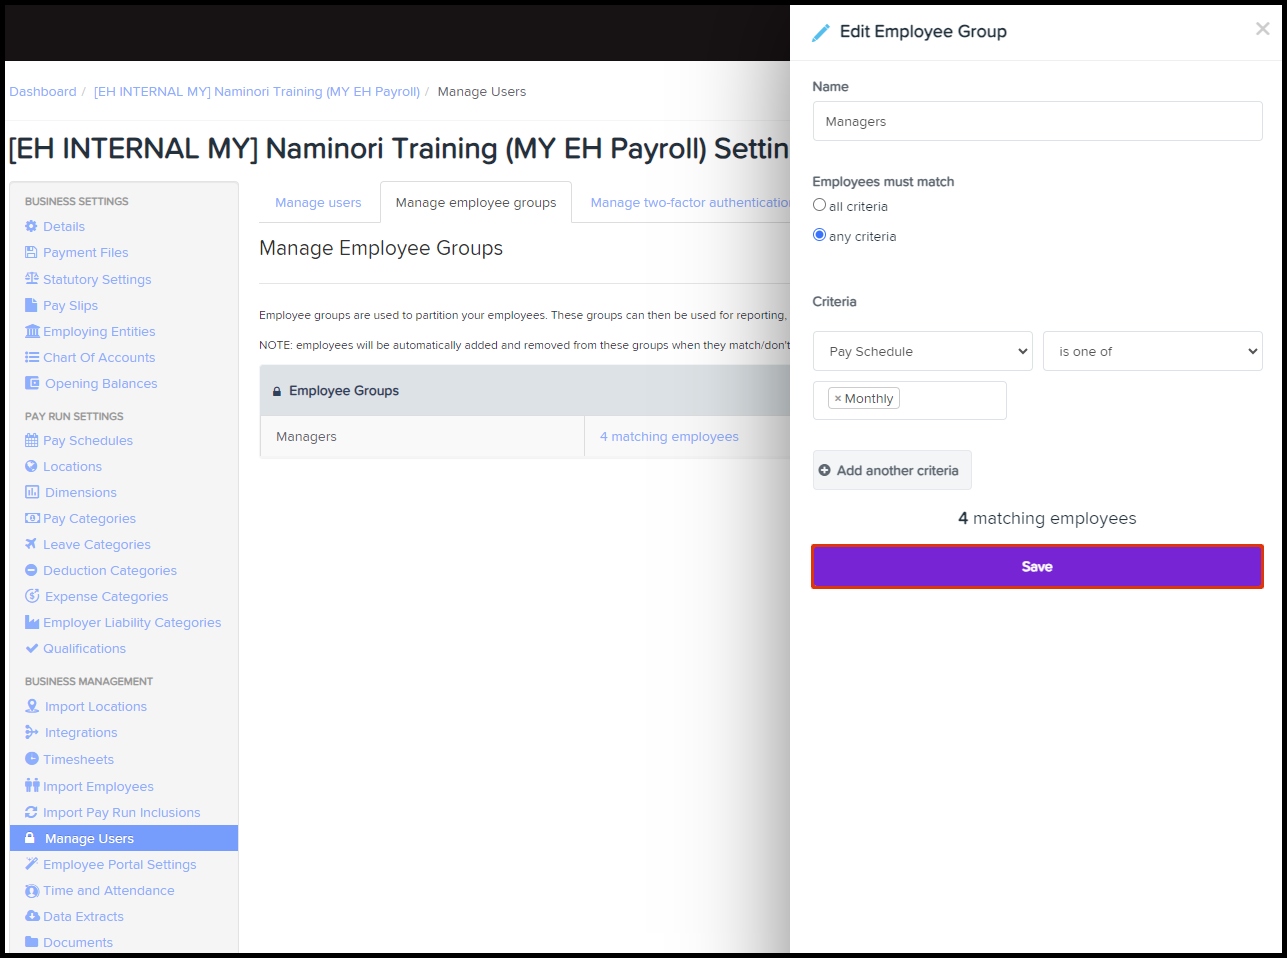Screen dimensions: 1287x958
Task: Open the Pay Schedule criteria dropdown
Action: [x=922, y=351]
